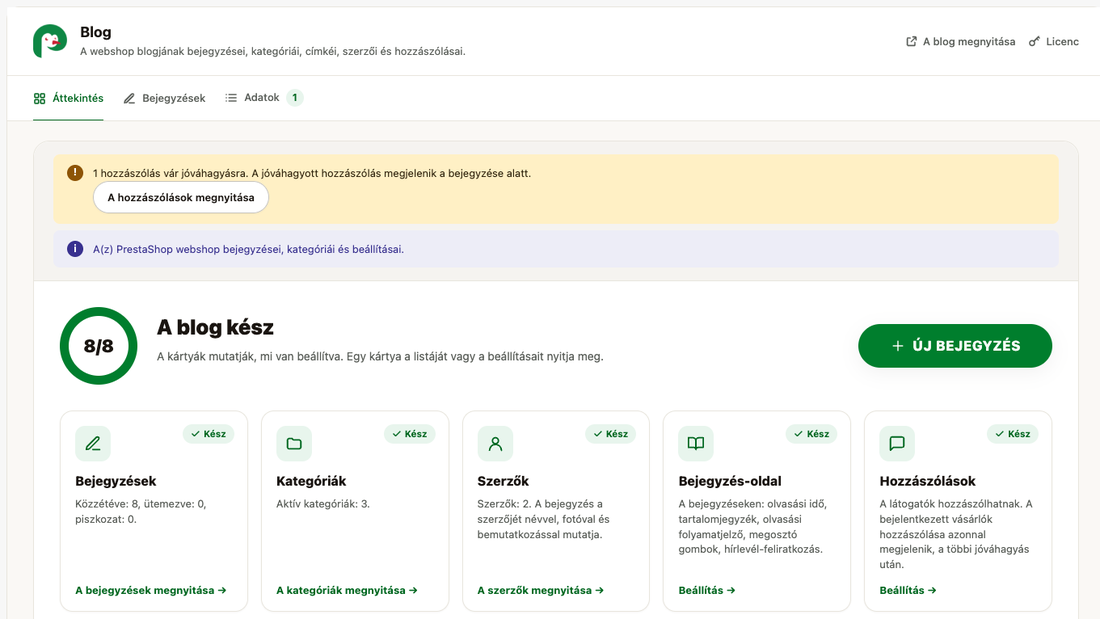This screenshot has height=619, width=1100.
Task: Switch to the Adatok tab
Action: pyautogui.click(x=263, y=98)
